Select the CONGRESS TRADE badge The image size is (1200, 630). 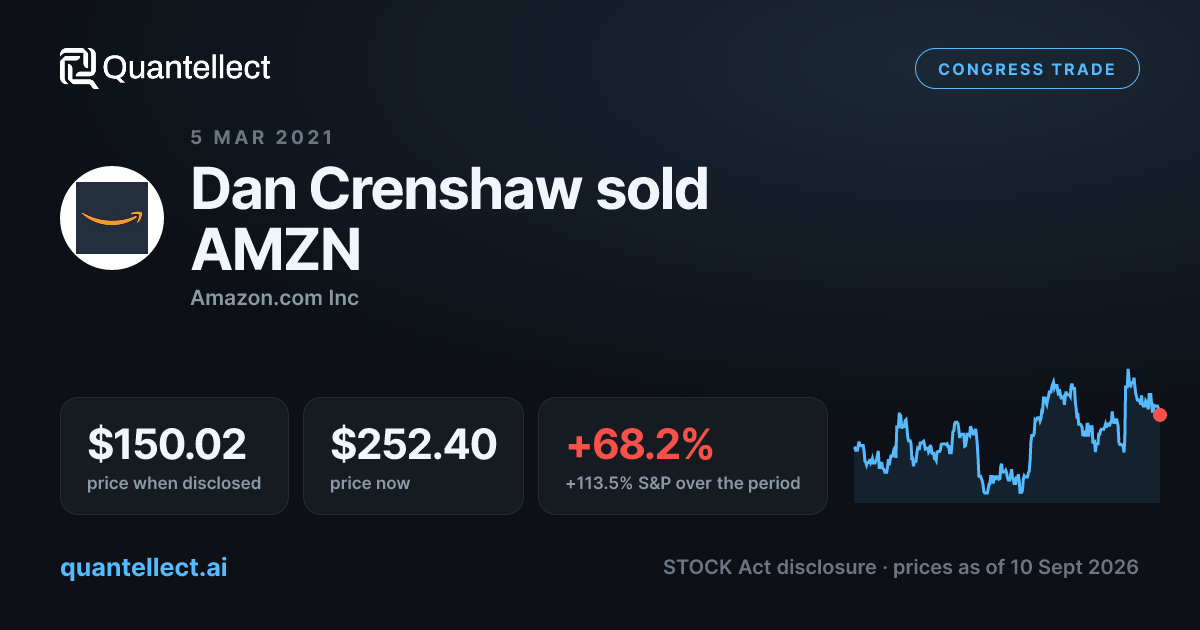click(1027, 69)
